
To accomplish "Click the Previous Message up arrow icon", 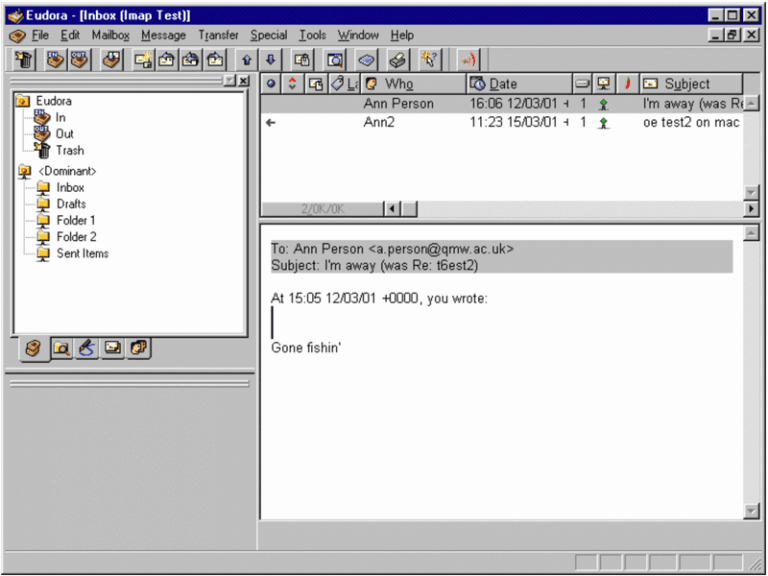I will (247, 60).
